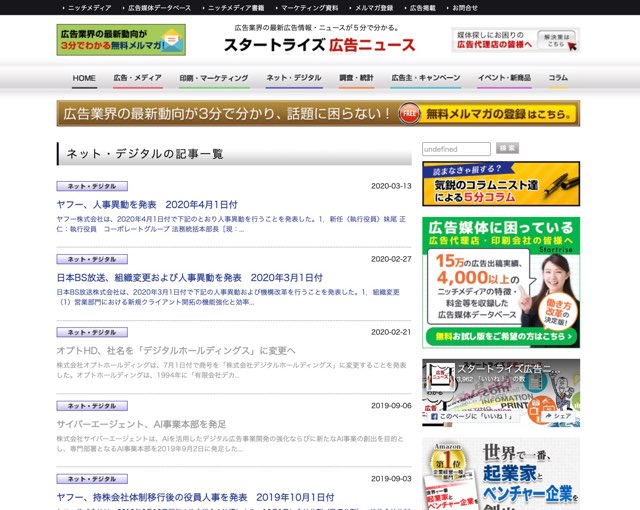Open article ヤフー、人事異動を発表 2020年4月1日付

coord(147,204)
